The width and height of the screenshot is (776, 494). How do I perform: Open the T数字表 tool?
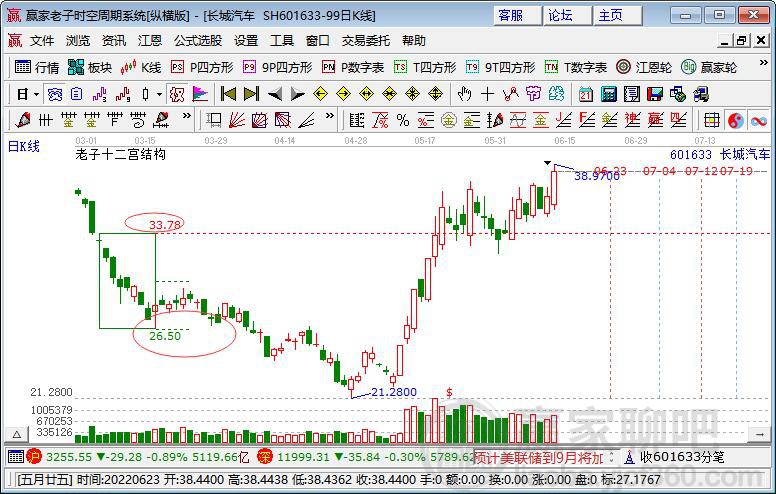[576, 67]
